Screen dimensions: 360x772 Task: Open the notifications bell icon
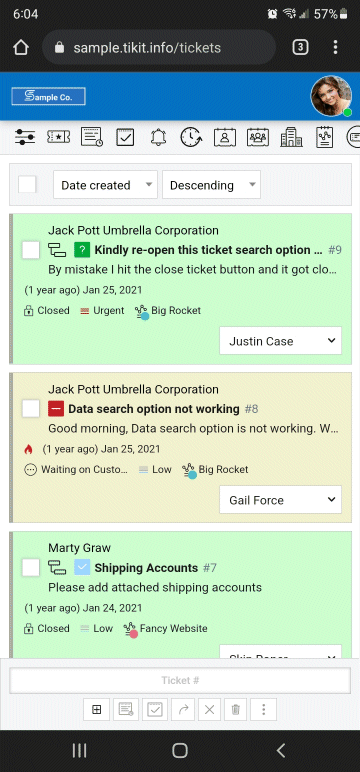[x=158, y=137]
